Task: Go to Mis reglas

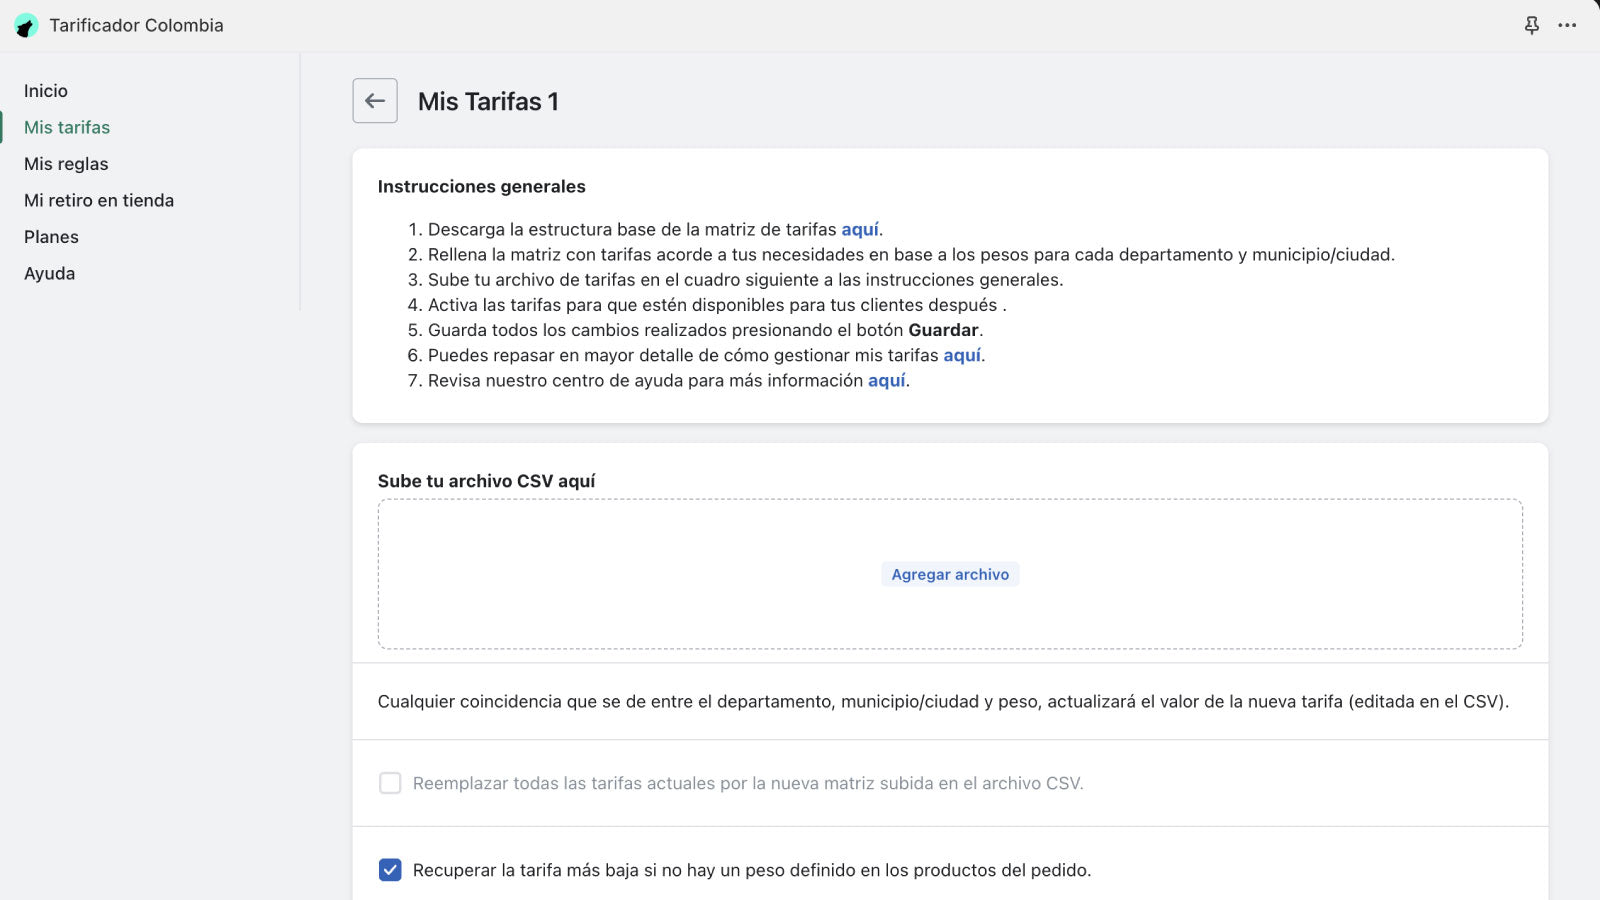Action: click(66, 163)
